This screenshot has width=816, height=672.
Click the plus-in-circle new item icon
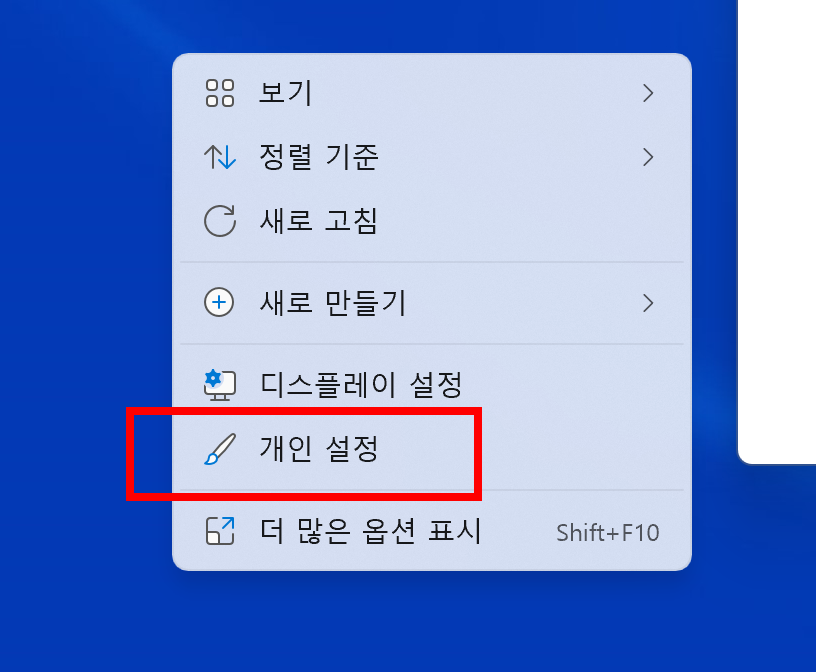(219, 302)
